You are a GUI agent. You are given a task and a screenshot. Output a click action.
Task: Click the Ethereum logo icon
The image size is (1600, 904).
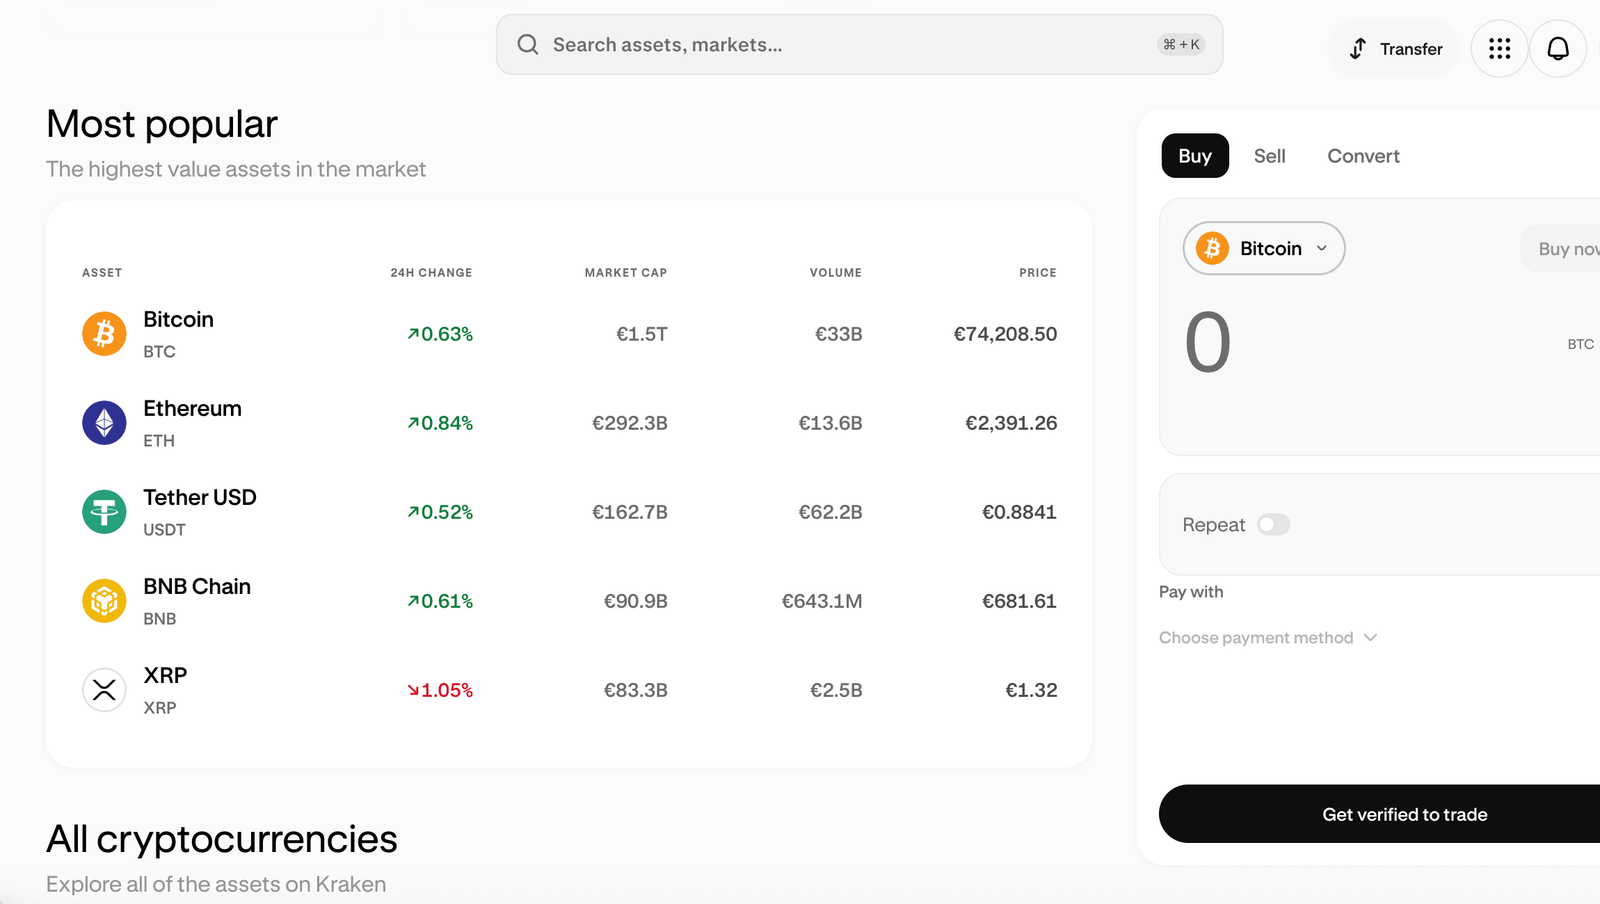[104, 423]
